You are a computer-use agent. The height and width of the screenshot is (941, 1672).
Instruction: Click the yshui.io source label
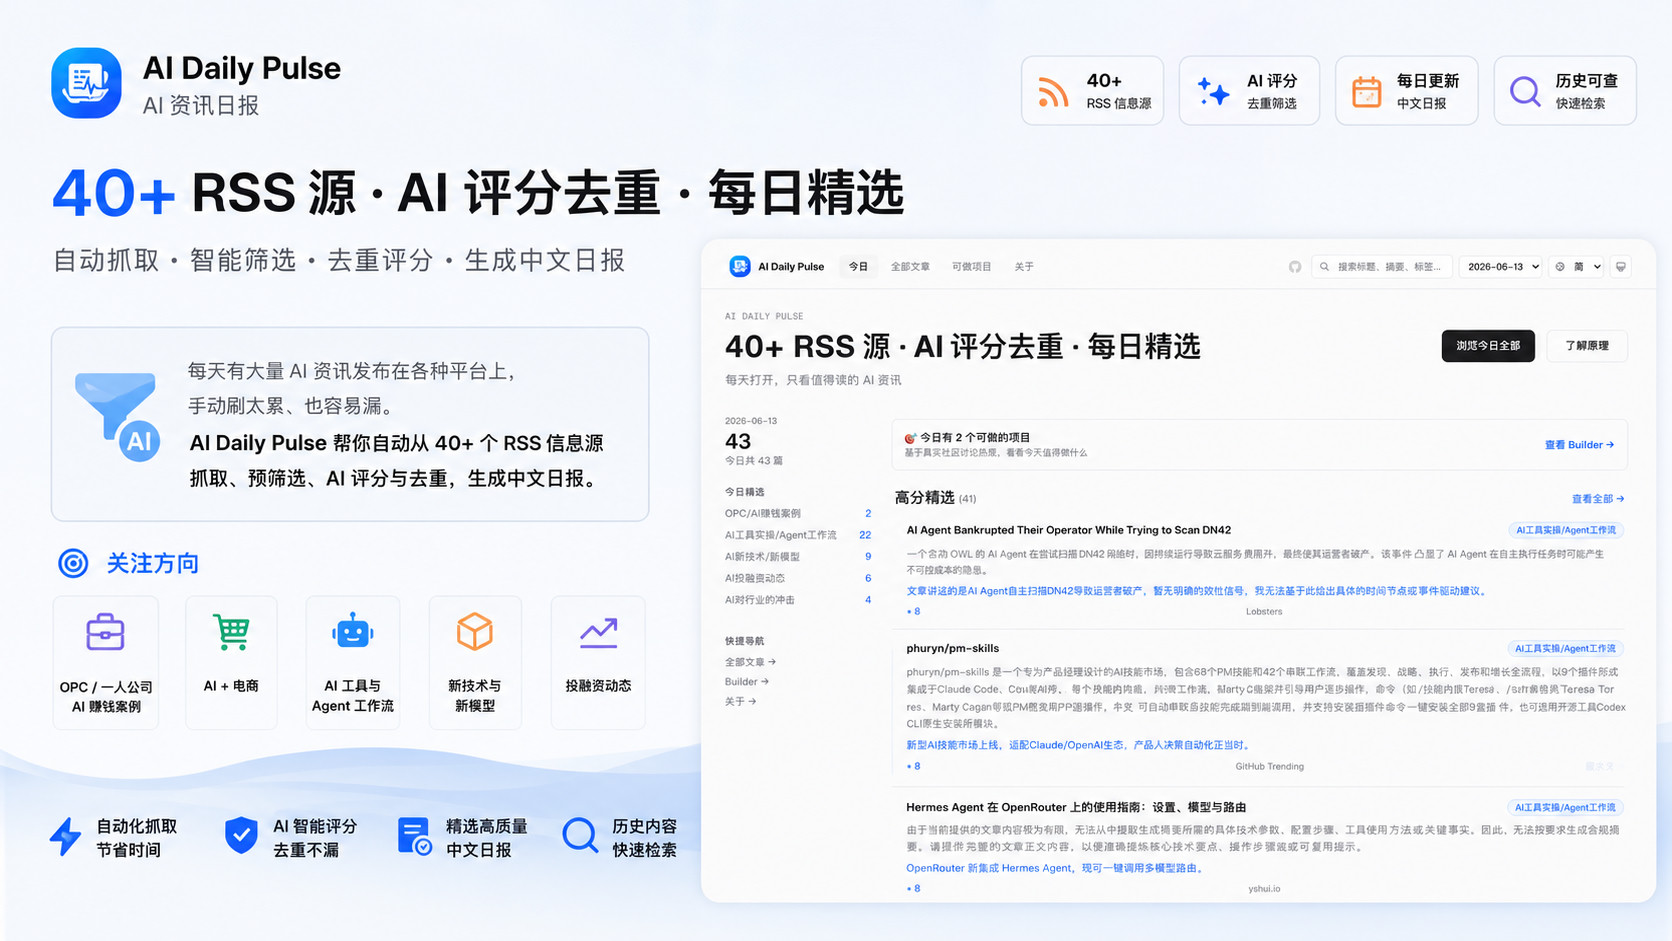pyautogui.click(x=1264, y=888)
